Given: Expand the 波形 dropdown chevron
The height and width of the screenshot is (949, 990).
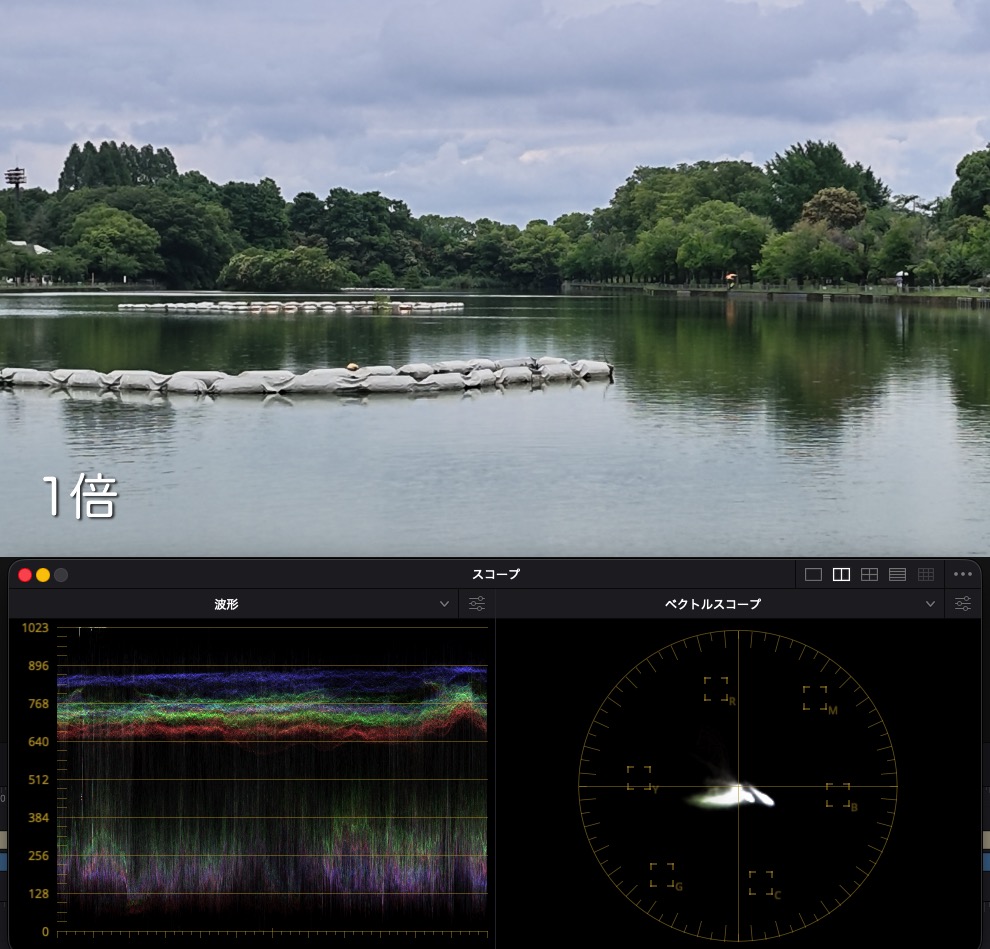Looking at the screenshot, I should click(x=444, y=604).
